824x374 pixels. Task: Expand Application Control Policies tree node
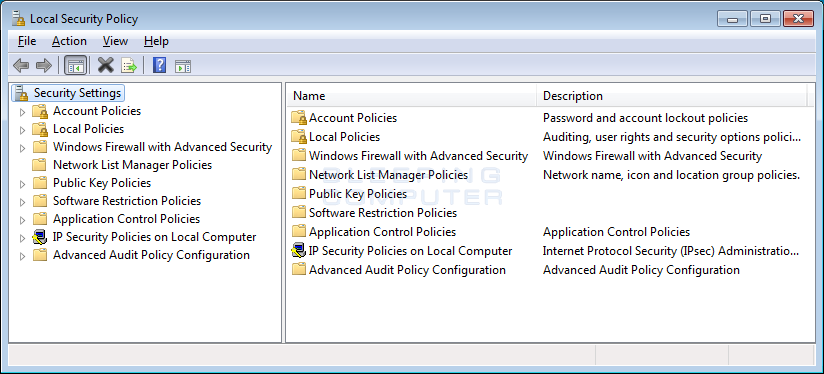22,220
